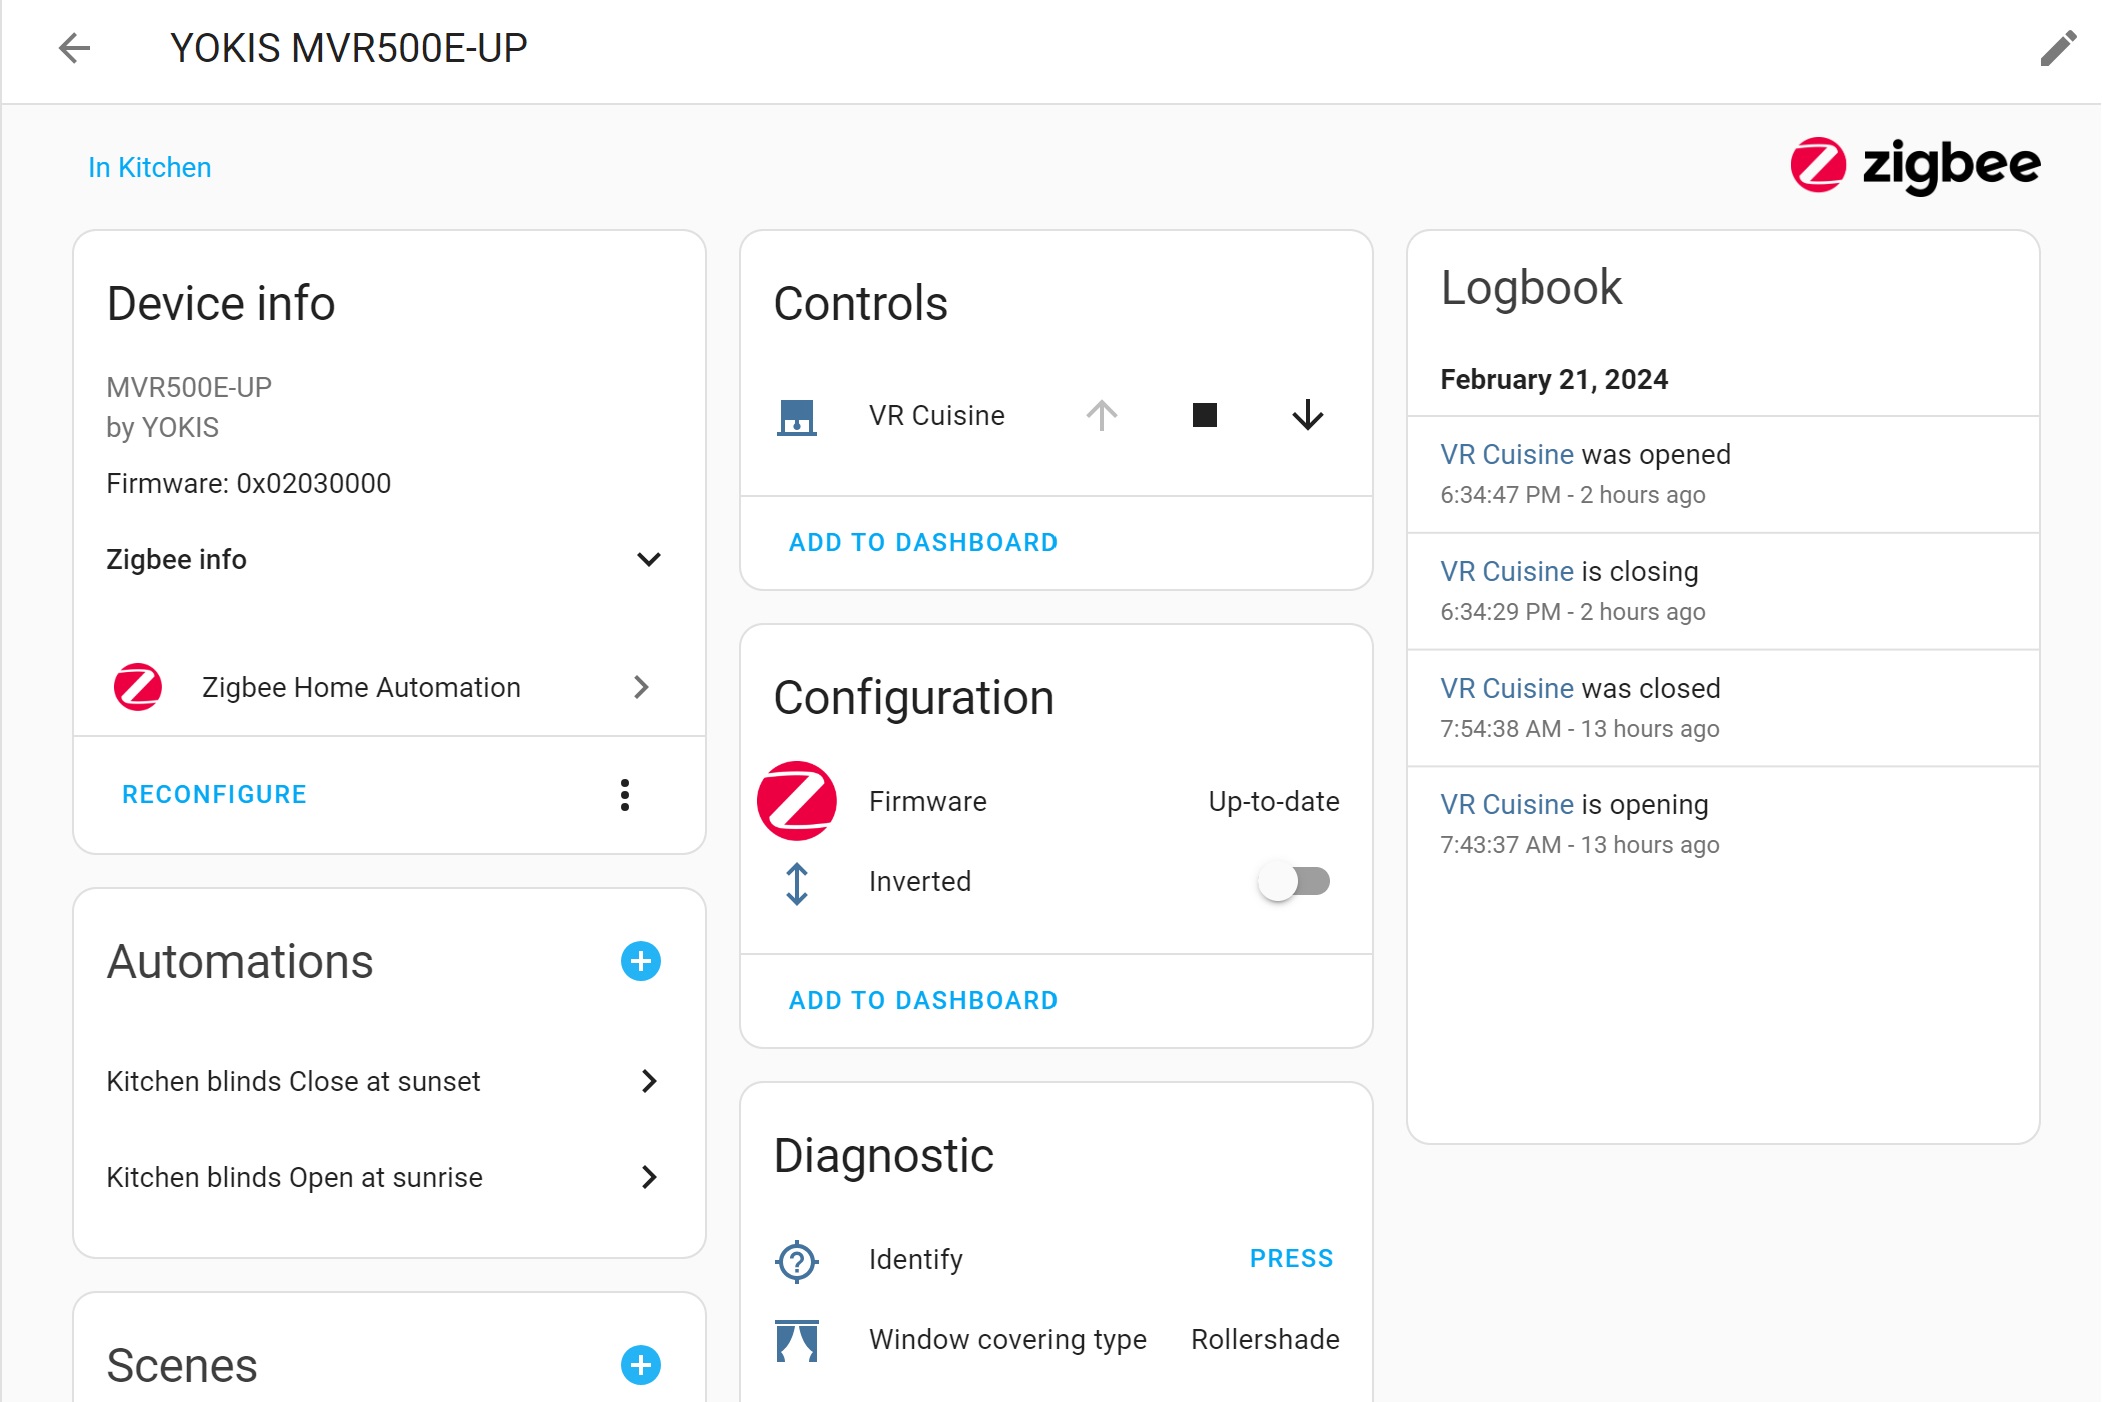Toggle the Inverted switch
Image resolution: width=2102 pixels, height=1402 pixels.
coord(1294,881)
